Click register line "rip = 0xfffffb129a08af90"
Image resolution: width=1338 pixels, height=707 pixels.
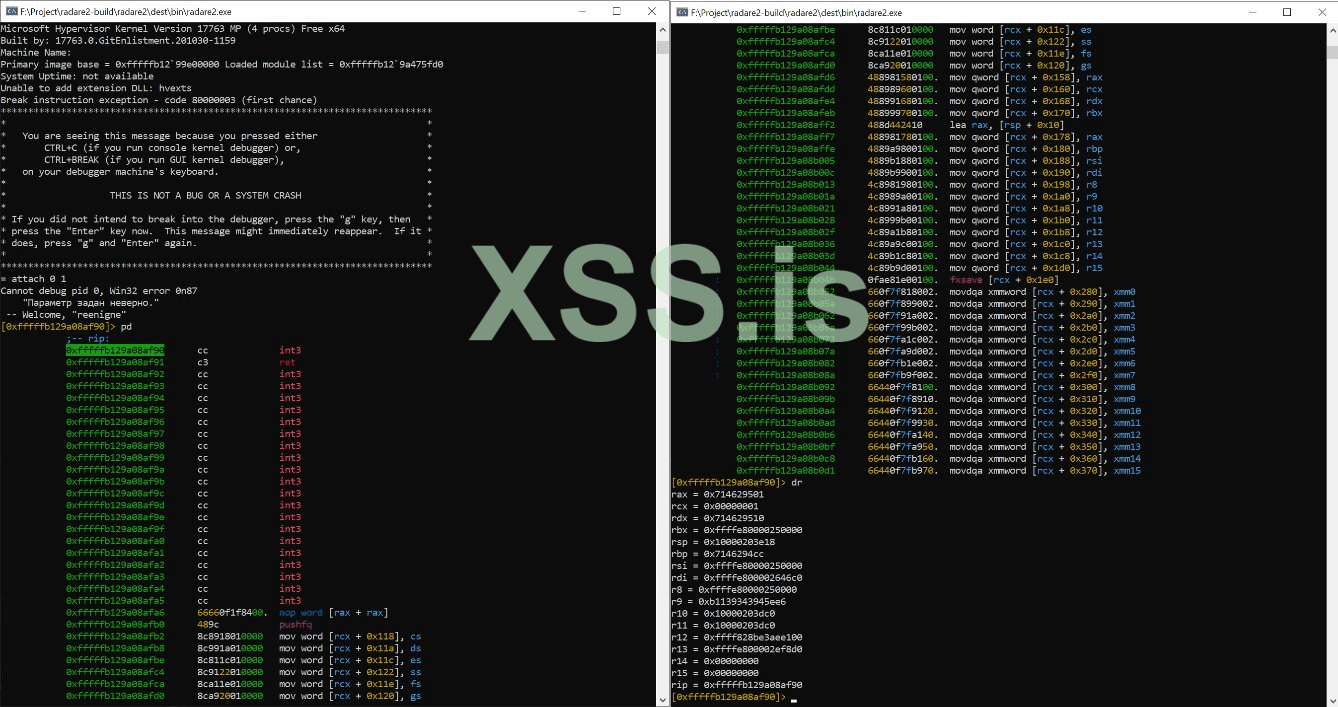point(737,685)
